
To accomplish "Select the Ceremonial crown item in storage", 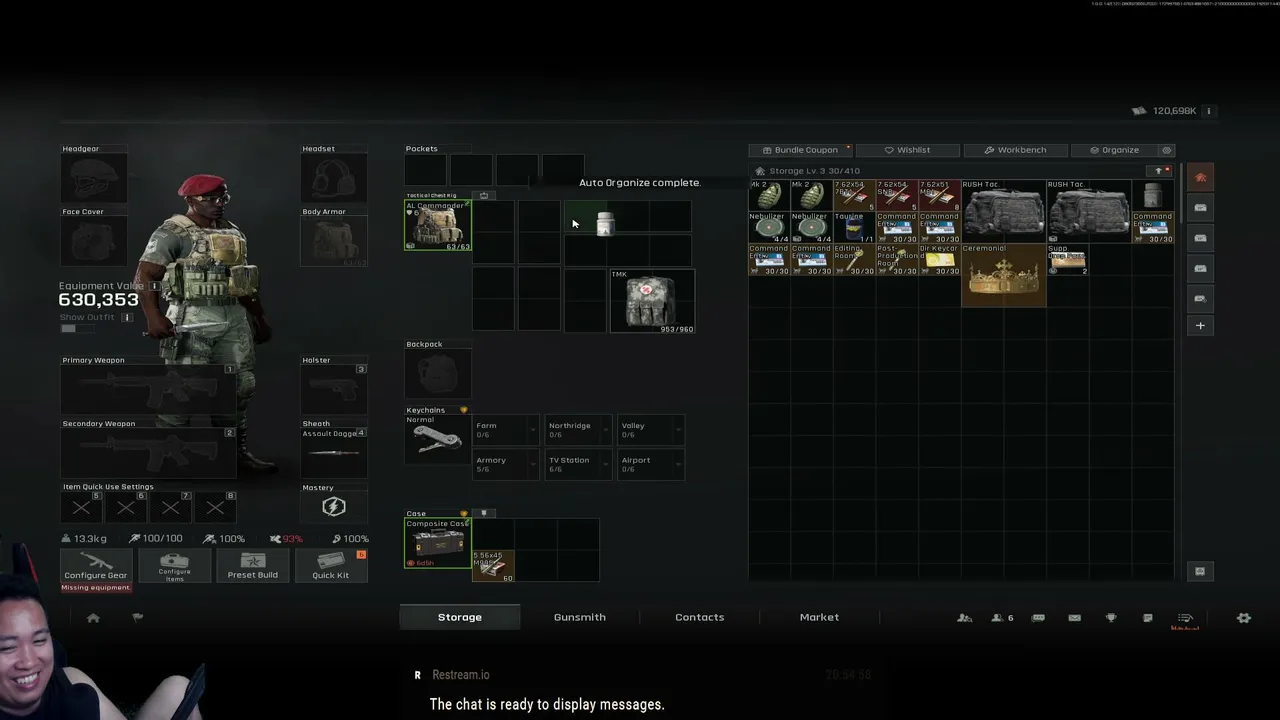I will click(1004, 275).
